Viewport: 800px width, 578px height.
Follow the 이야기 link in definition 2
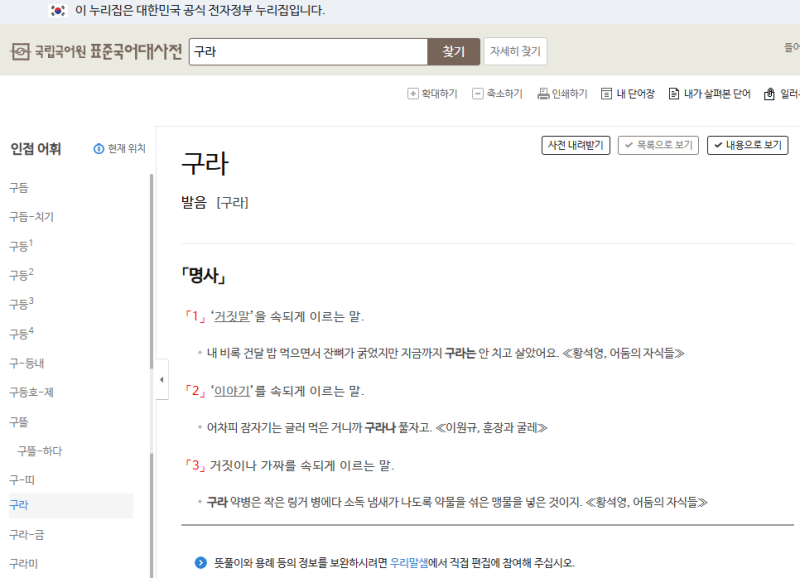(x=232, y=391)
